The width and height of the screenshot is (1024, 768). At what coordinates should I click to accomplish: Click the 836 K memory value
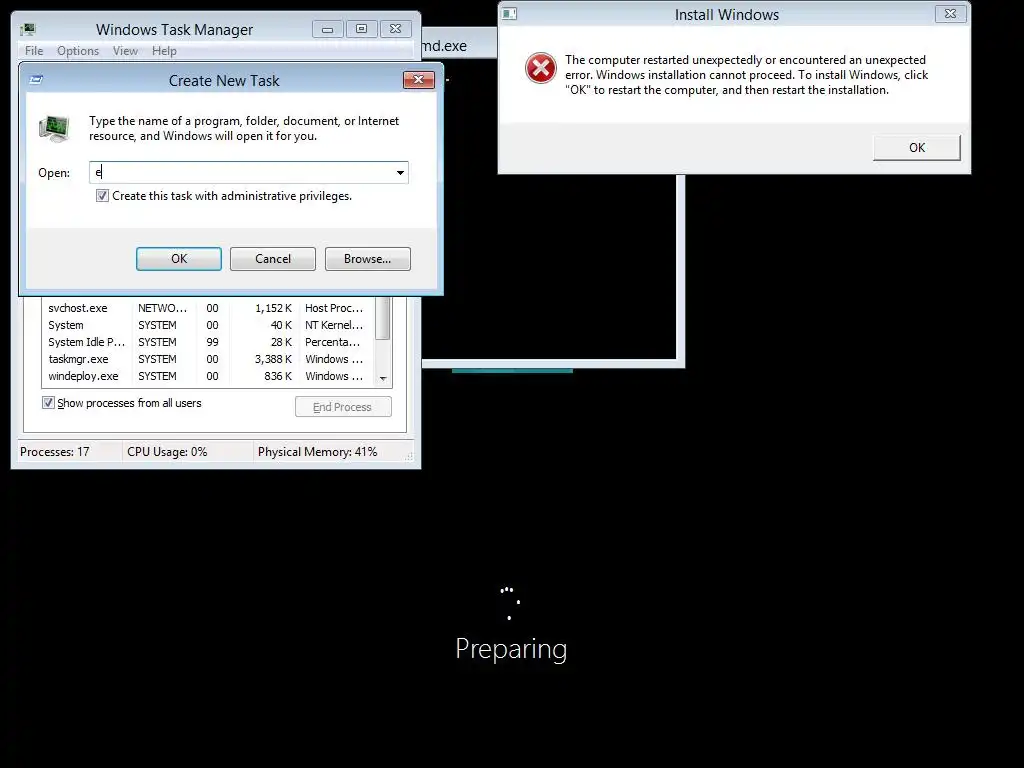278,376
